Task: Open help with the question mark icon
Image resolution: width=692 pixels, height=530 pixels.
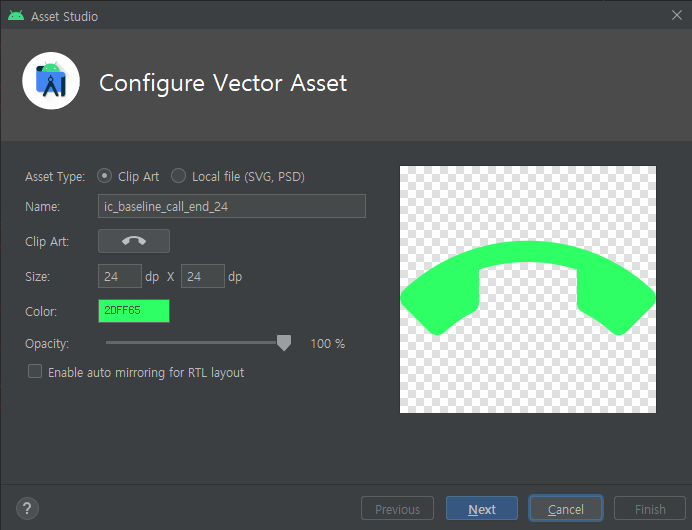Action: (27, 508)
